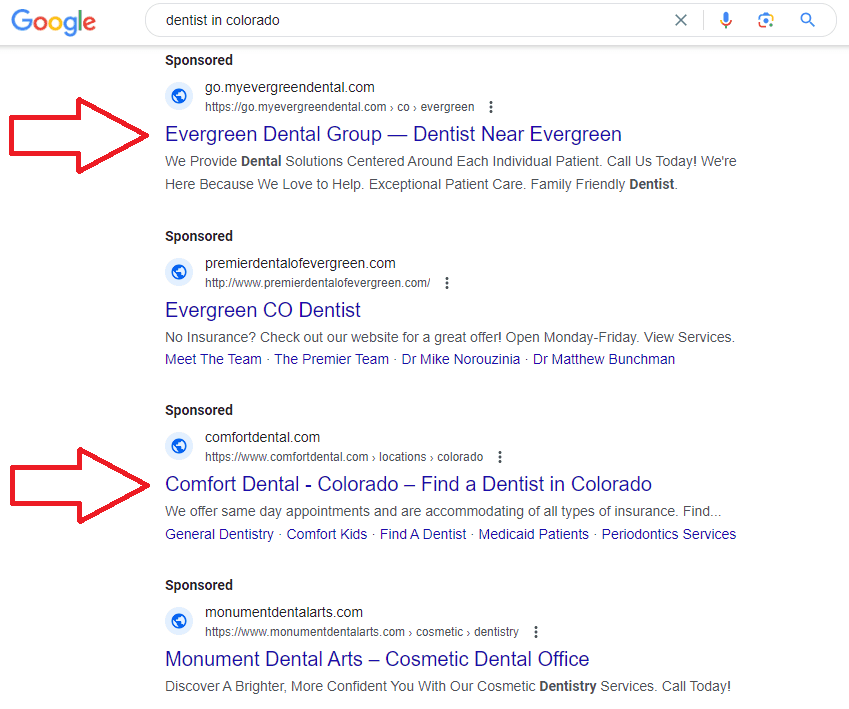849x709 pixels.
Task: Click the Google logo
Action: (52, 22)
